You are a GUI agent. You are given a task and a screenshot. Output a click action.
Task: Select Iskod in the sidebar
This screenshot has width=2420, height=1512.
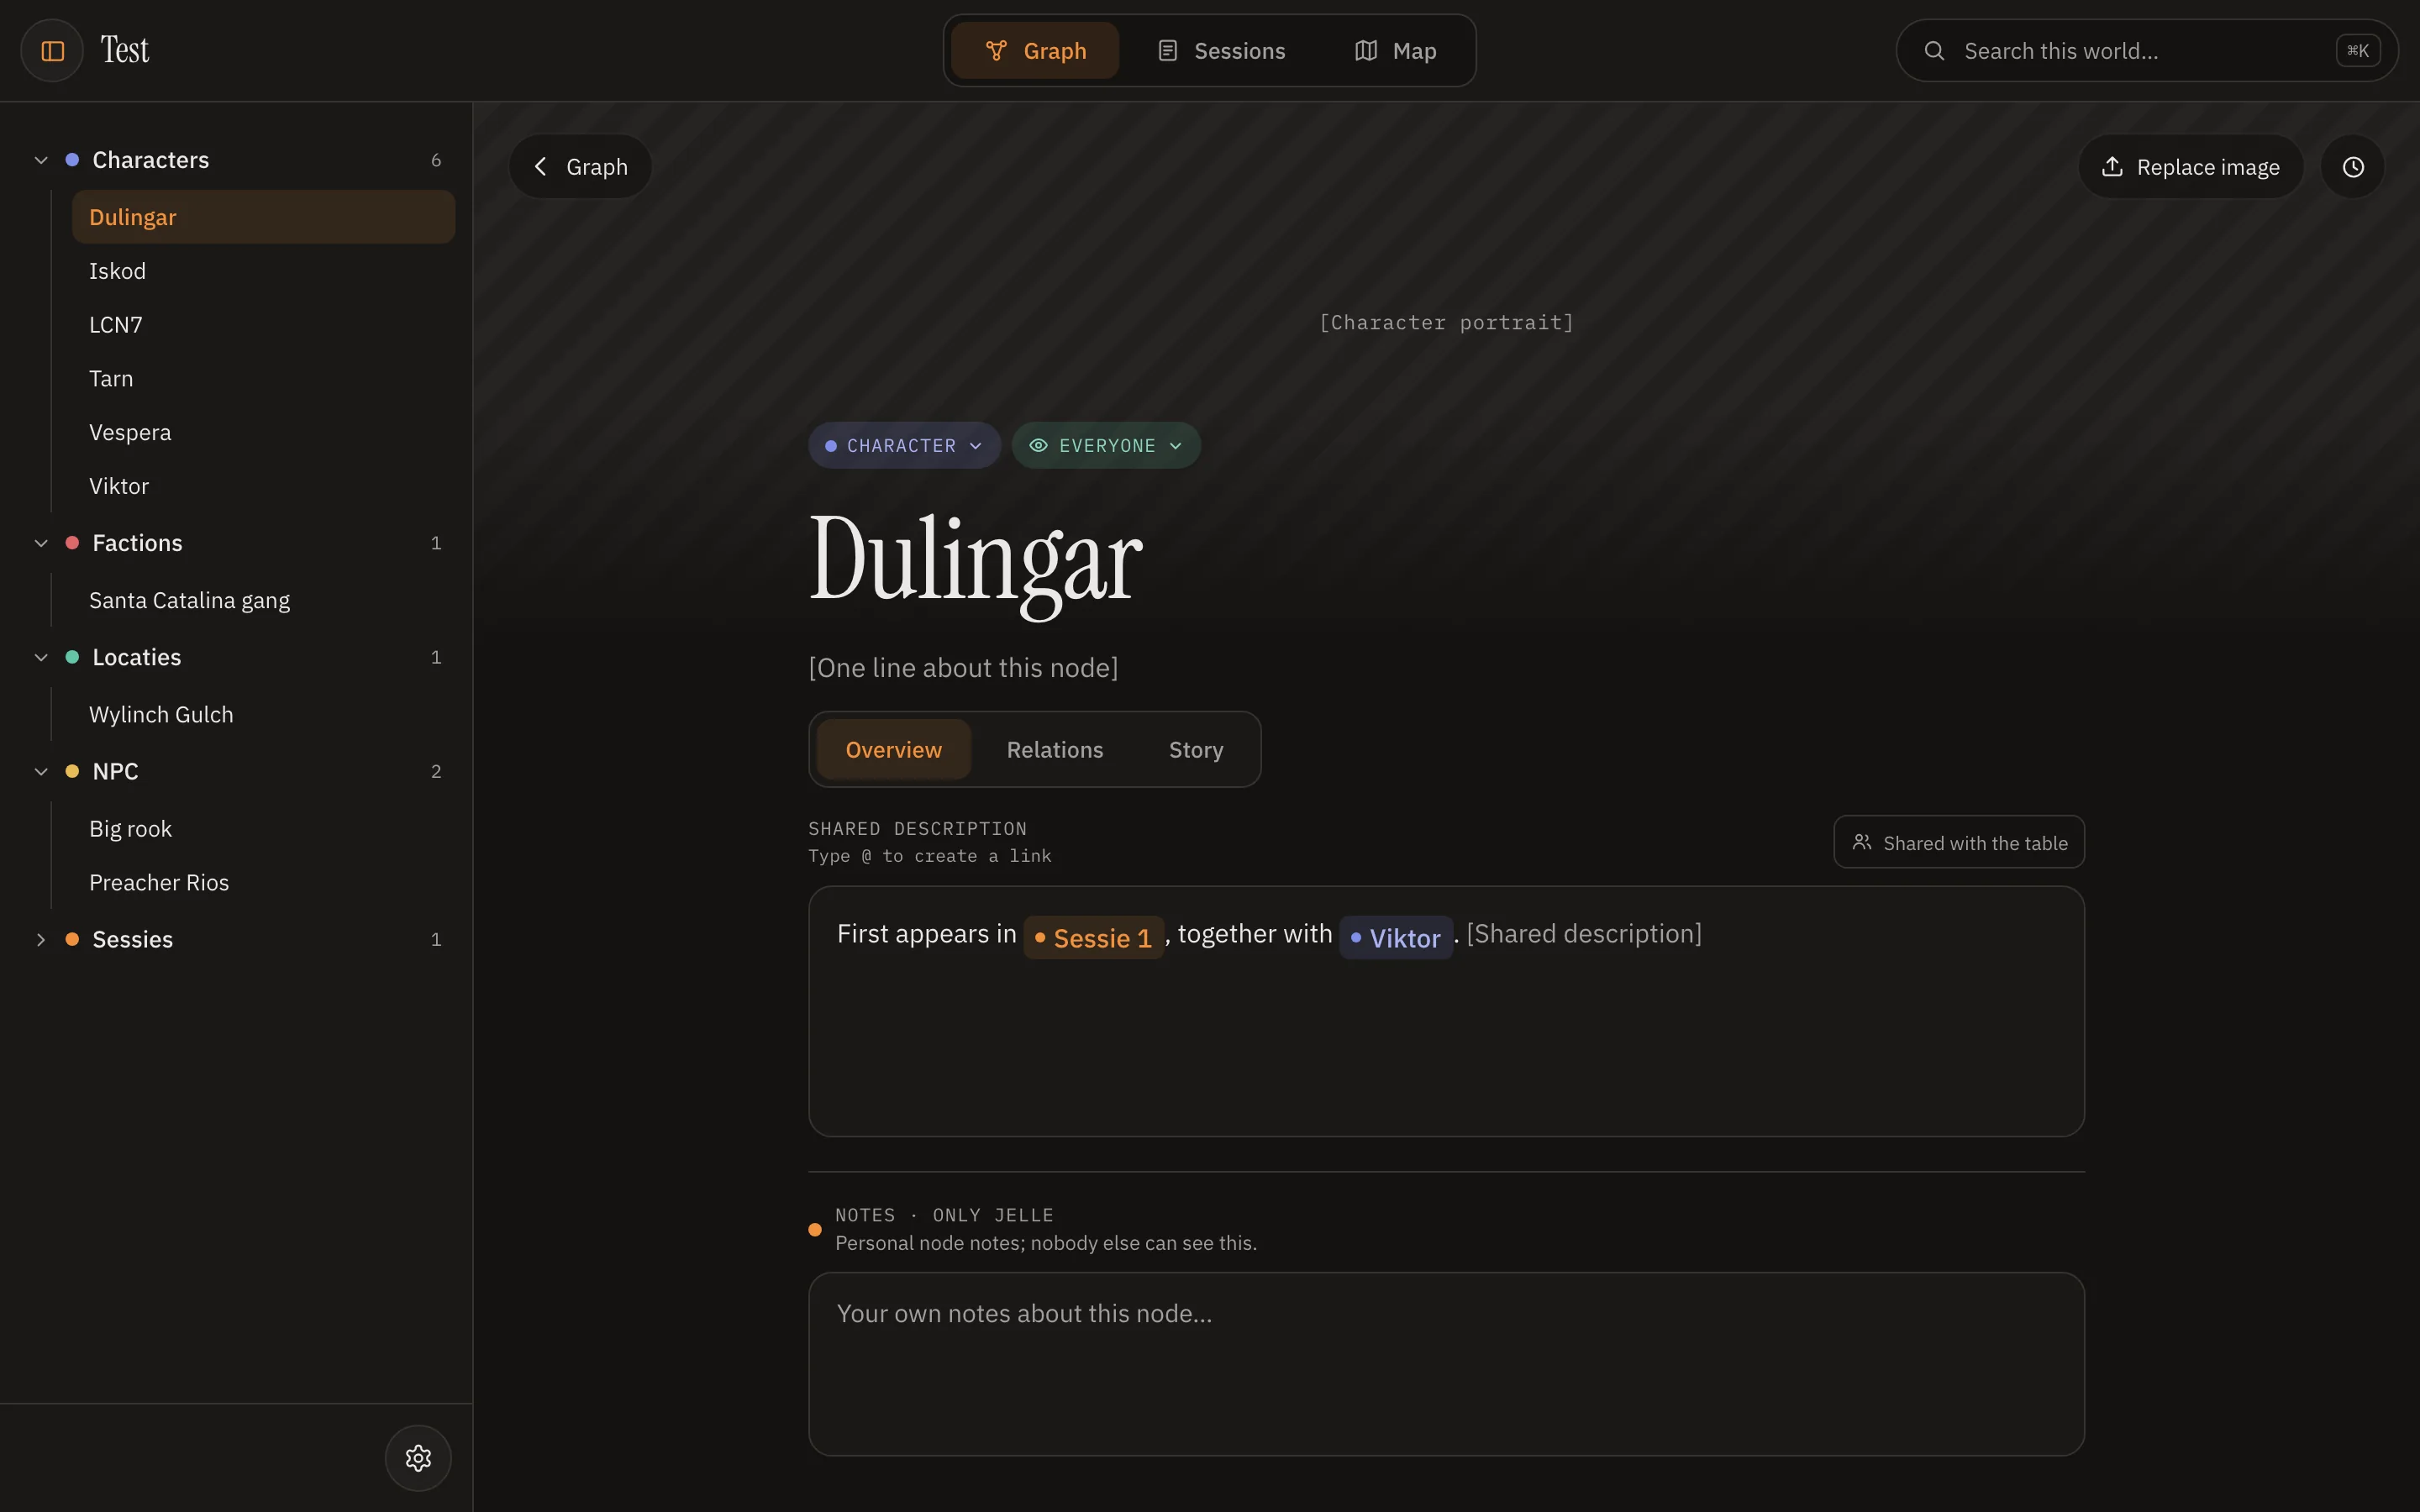point(263,271)
